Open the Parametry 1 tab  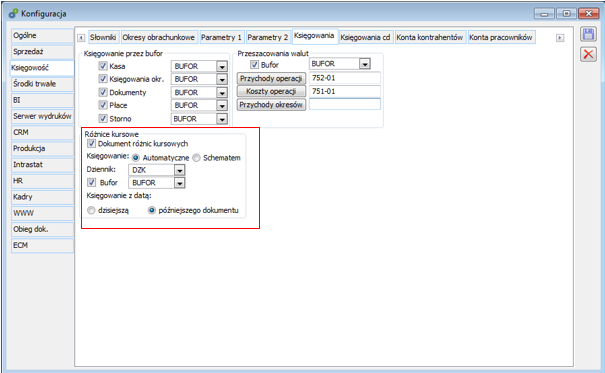[221, 37]
